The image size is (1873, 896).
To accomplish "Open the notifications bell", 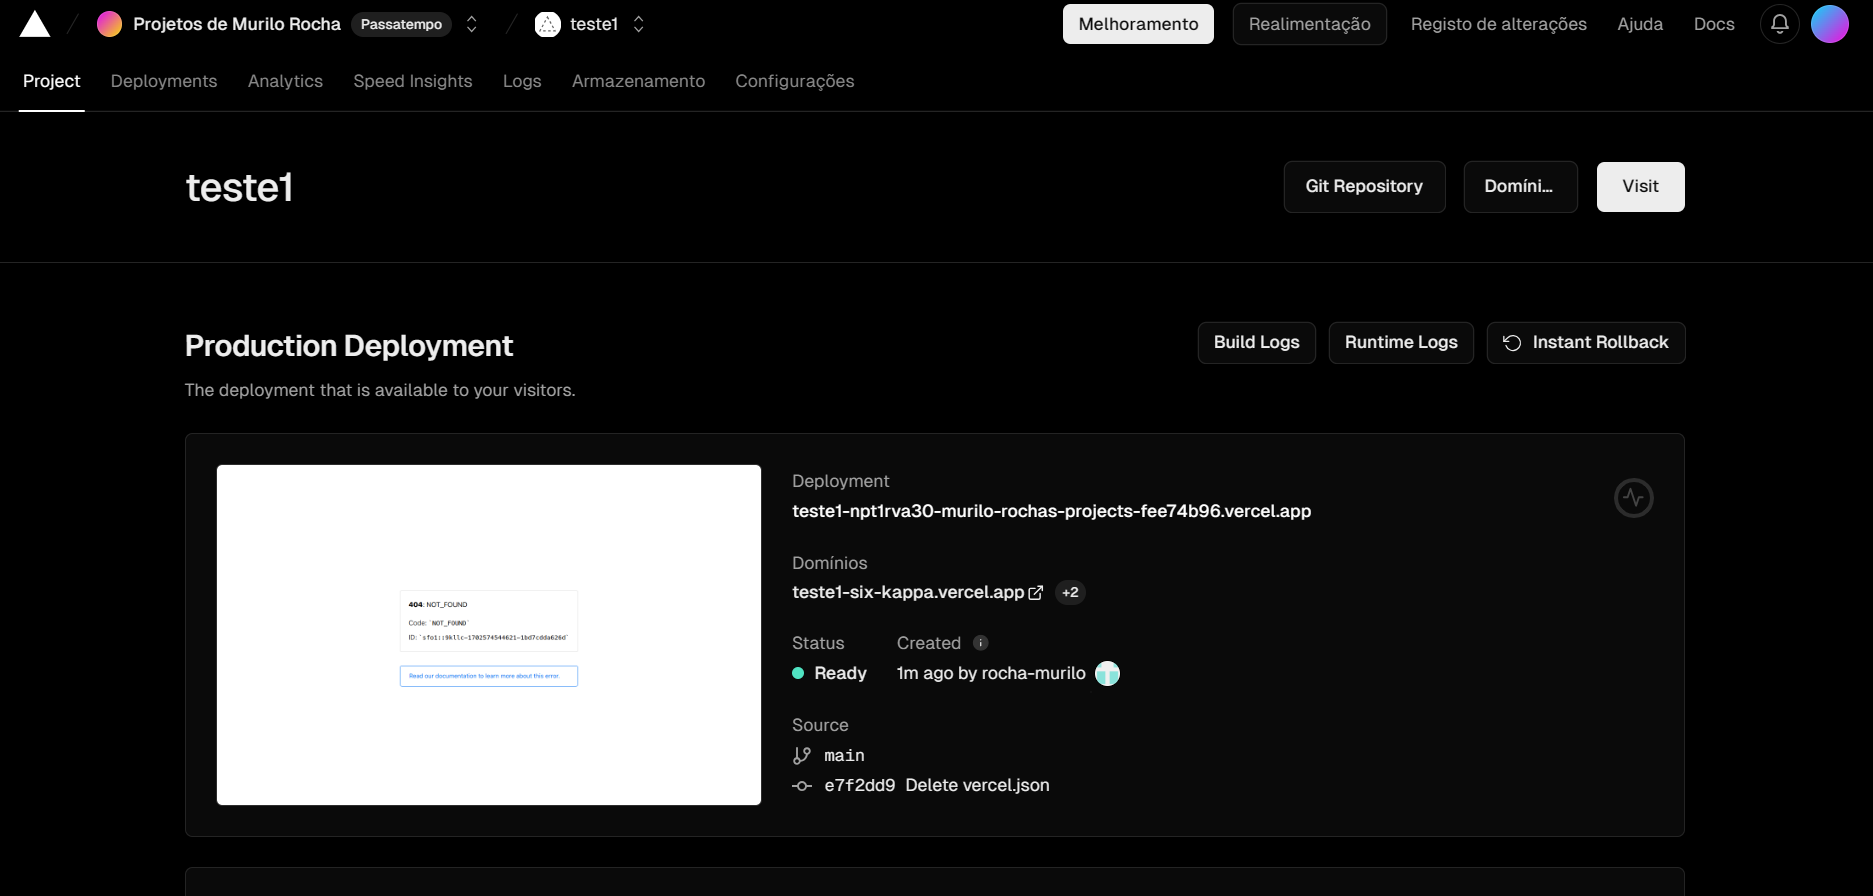I will tap(1780, 24).
